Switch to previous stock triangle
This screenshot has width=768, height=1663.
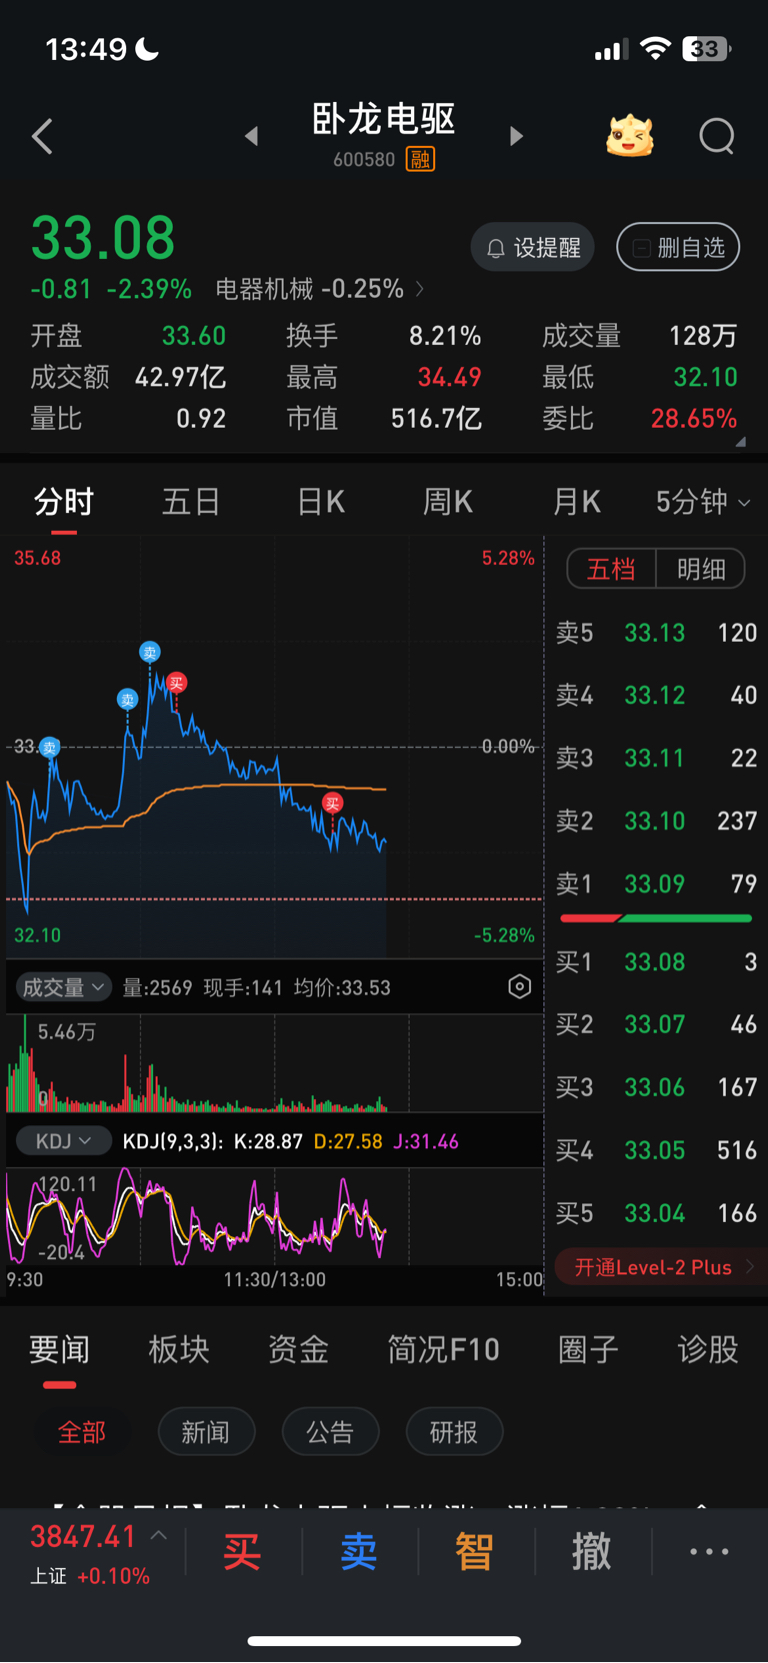(252, 136)
